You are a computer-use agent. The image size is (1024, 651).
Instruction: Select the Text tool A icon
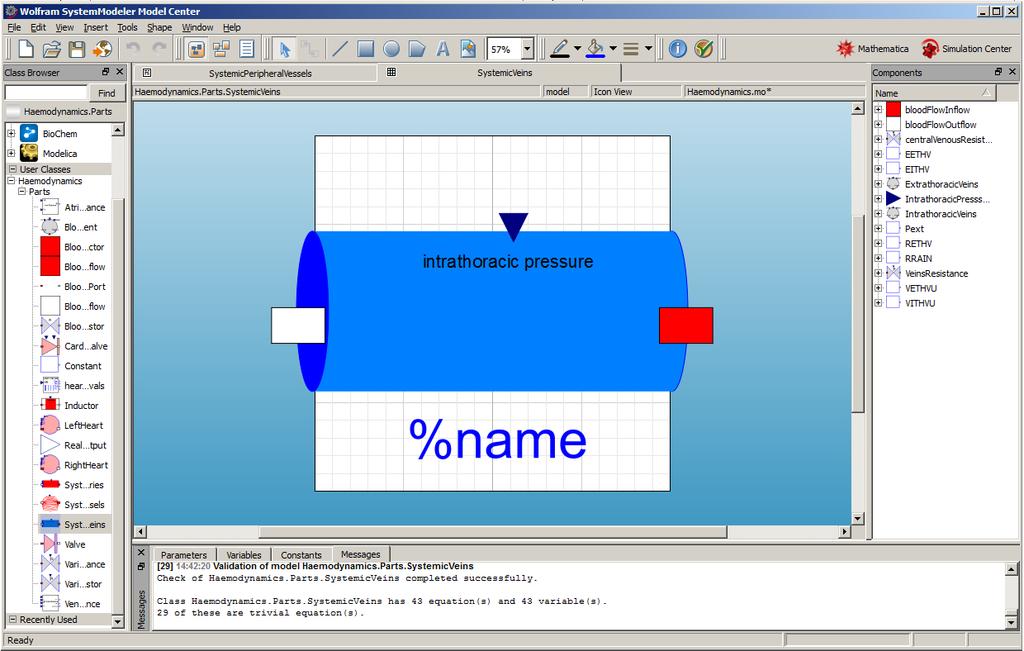tap(443, 49)
